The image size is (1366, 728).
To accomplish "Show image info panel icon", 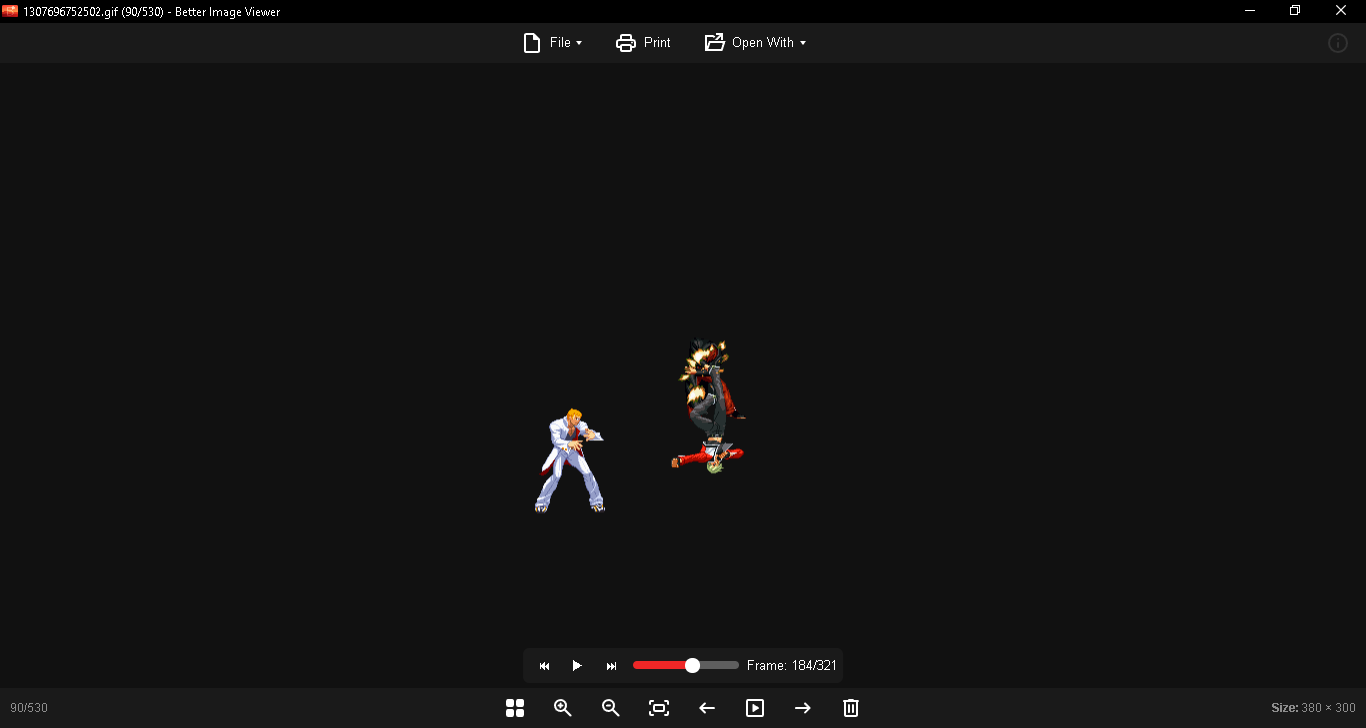I will point(1338,43).
